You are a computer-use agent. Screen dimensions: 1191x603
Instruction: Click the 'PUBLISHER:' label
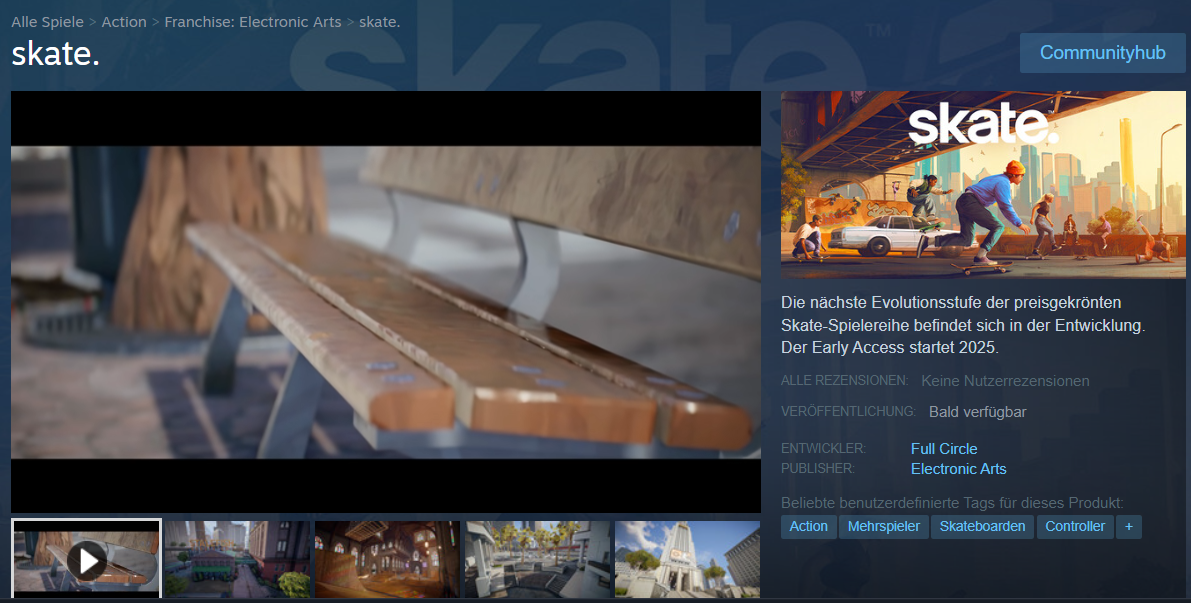pyautogui.click(x=818, y=469)
